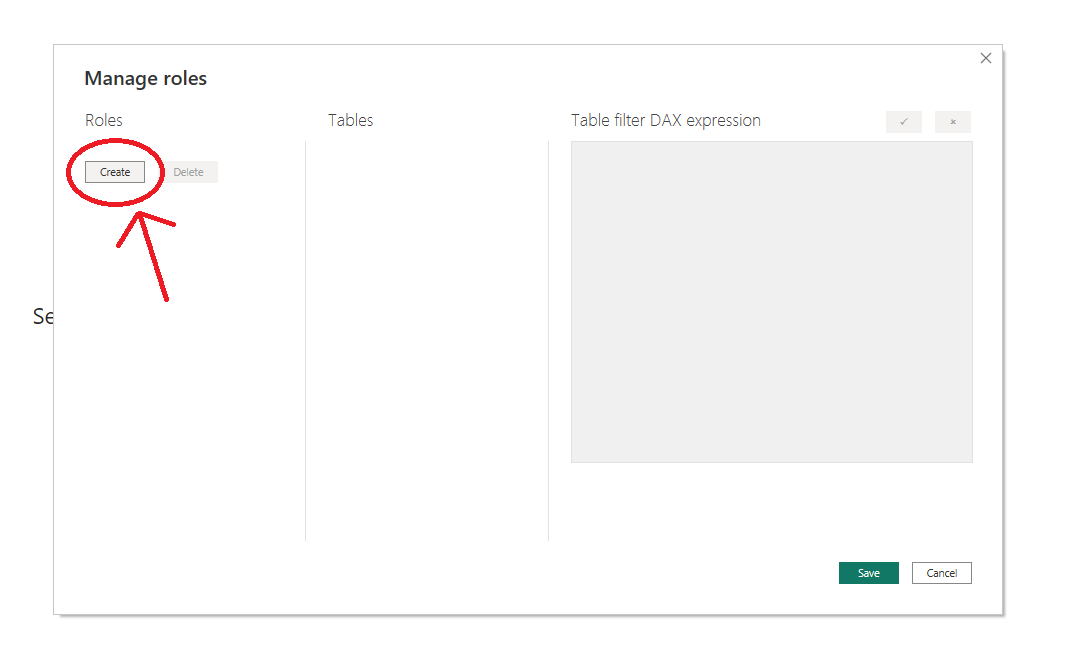
Task: Click the red-circled Create button icon area
Action: [113, 171]
